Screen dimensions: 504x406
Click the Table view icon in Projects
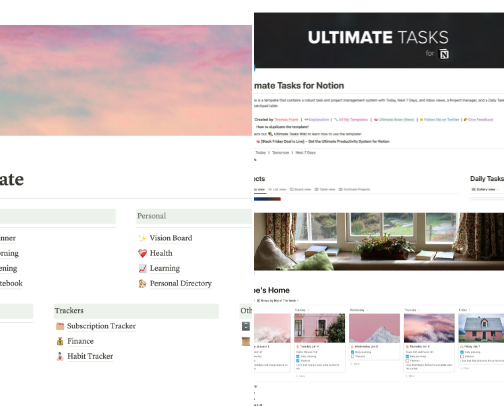pyautogui.click(x=317, y=189)
